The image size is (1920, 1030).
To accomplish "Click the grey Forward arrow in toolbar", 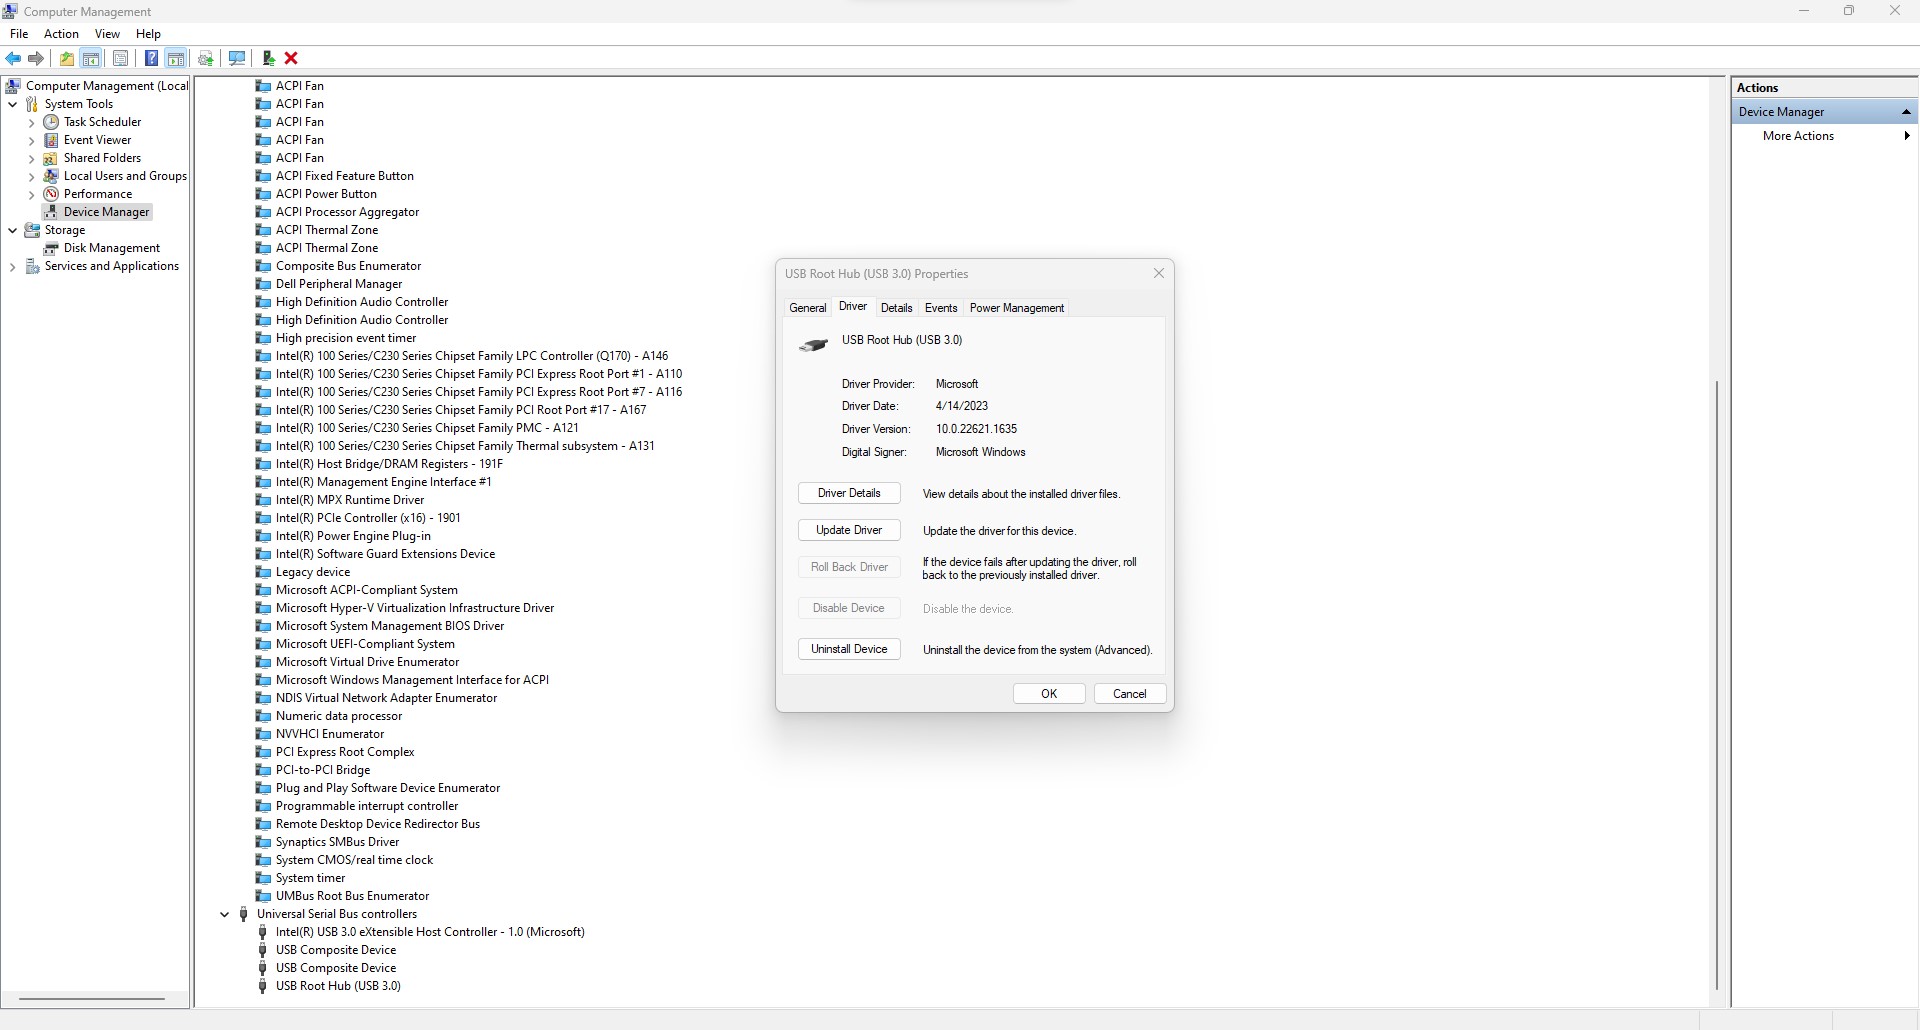I will tap(36, 58).
